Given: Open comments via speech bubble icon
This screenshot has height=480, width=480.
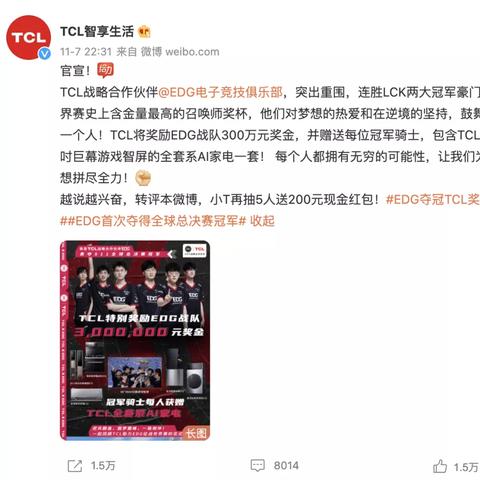Looking at the screenshot, I should pos(258,465).
